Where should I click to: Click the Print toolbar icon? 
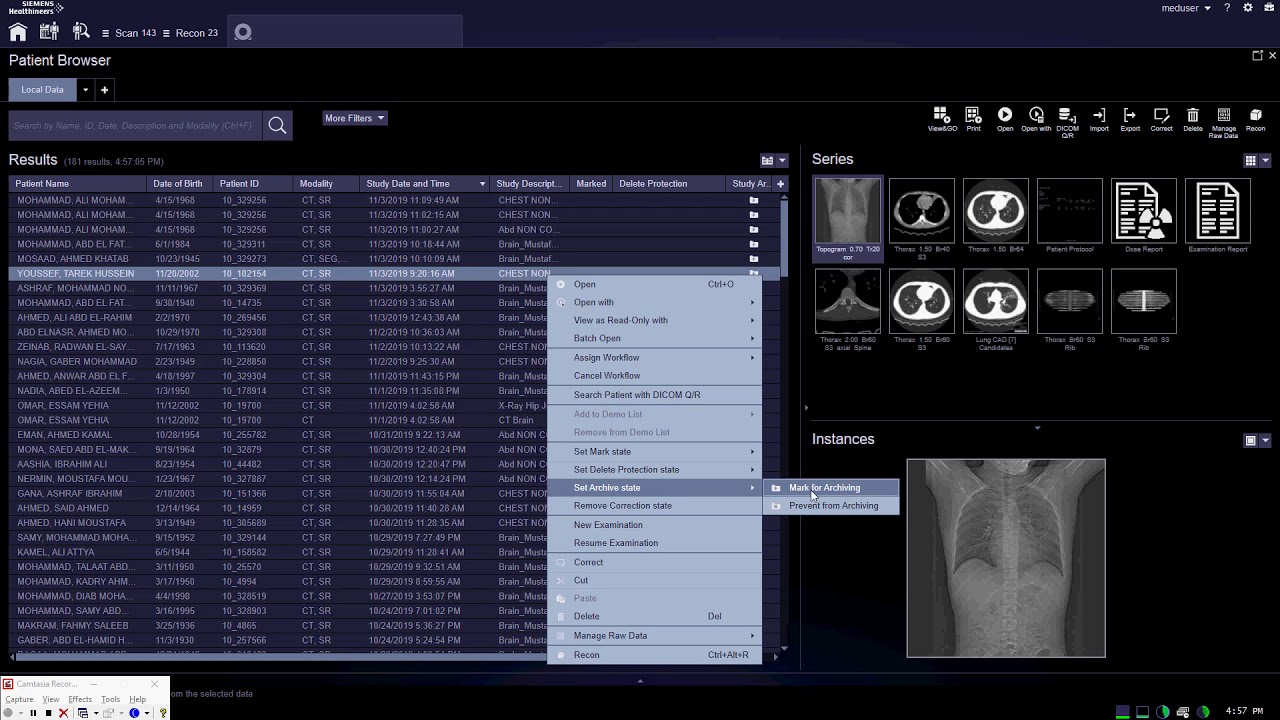(x=973, y=120)
